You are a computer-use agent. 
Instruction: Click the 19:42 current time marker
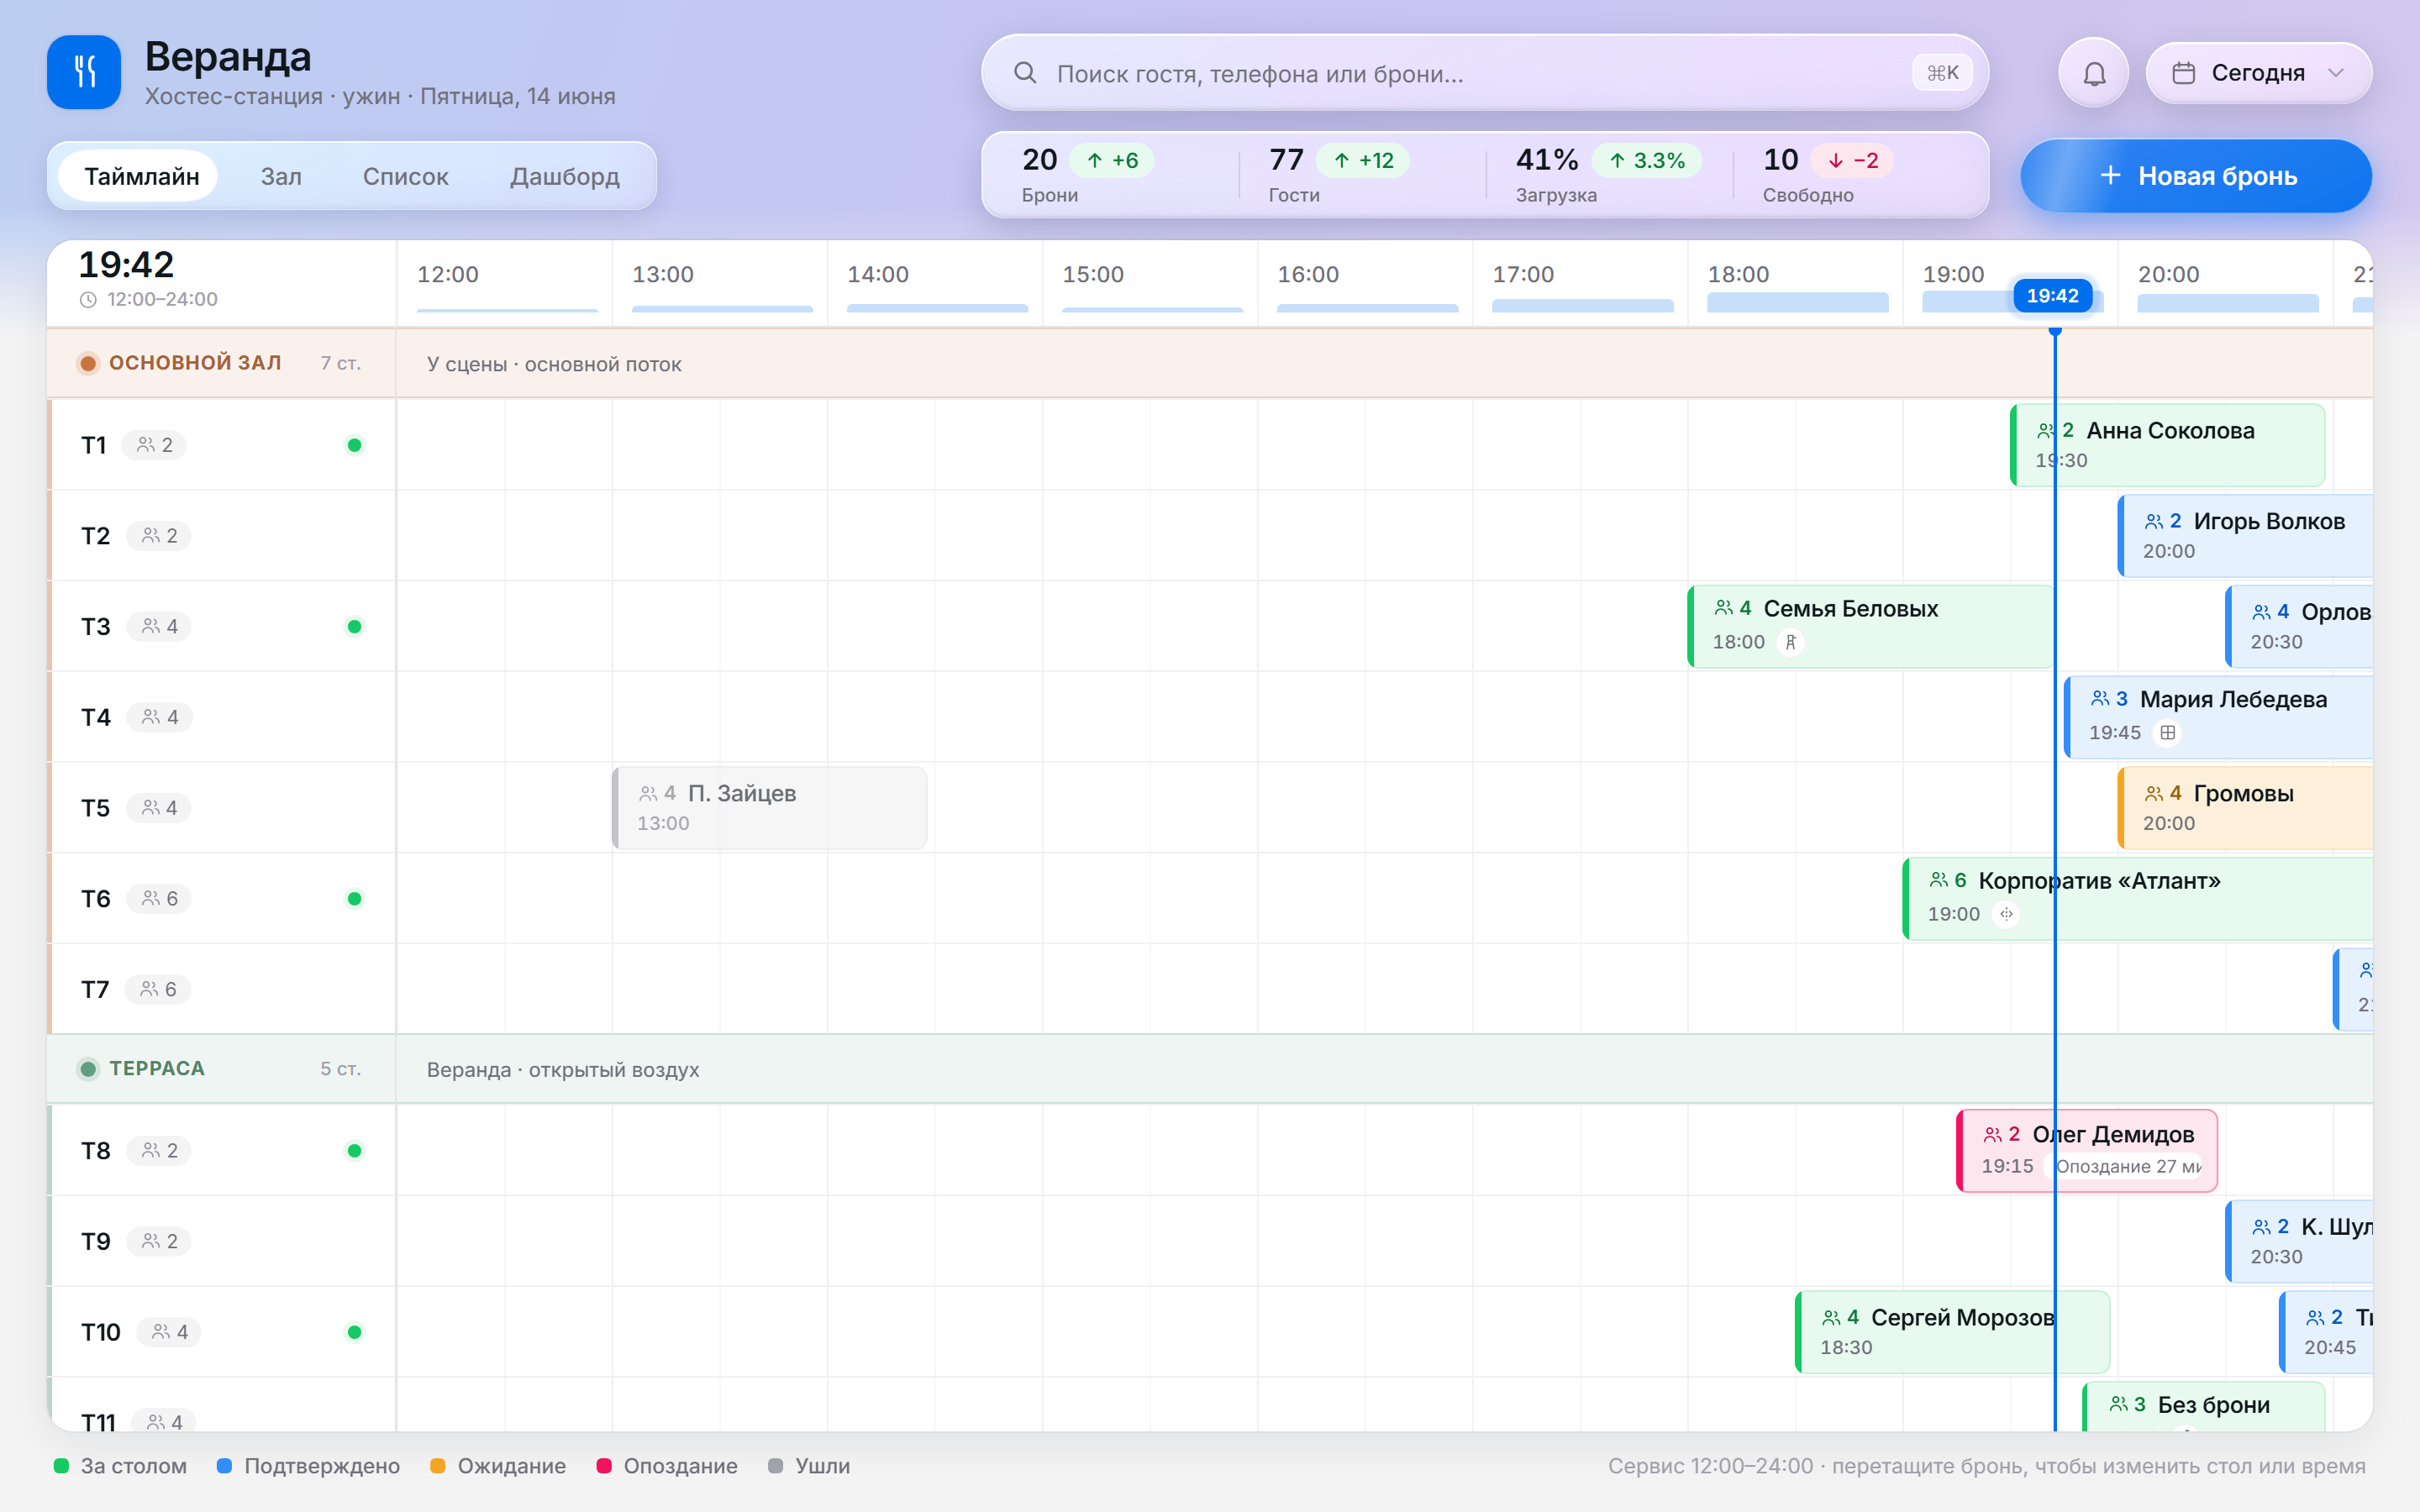pyautogui.click(x=2053, y=296)
